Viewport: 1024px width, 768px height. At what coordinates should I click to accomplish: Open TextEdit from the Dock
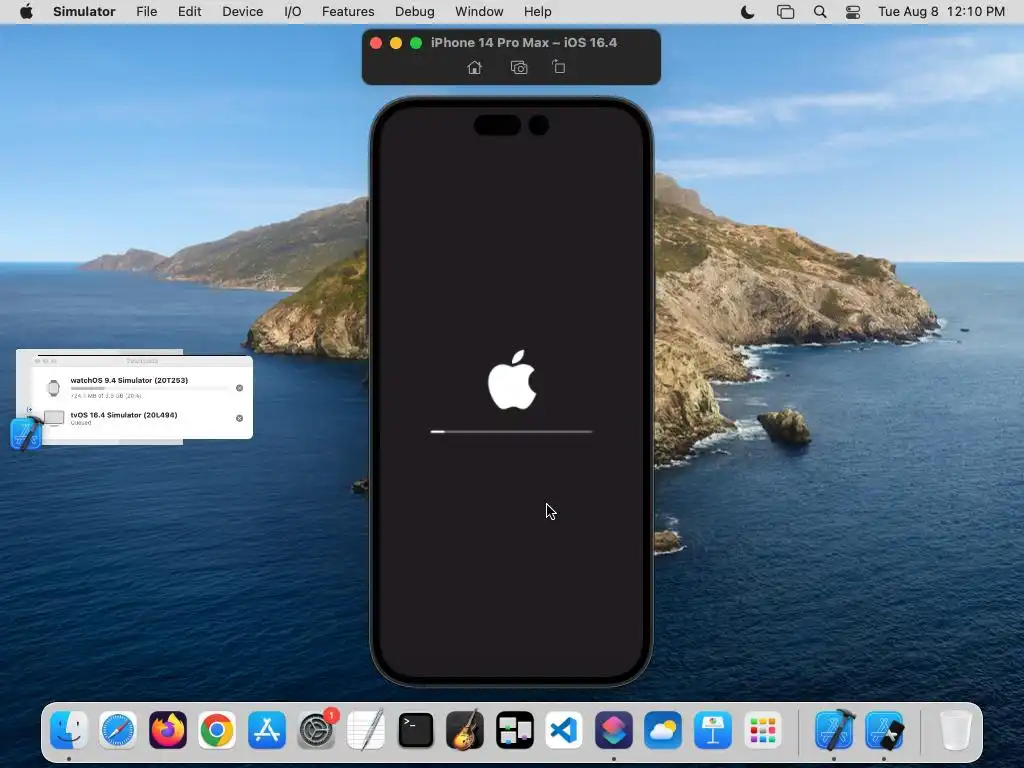tap(366, 729)
